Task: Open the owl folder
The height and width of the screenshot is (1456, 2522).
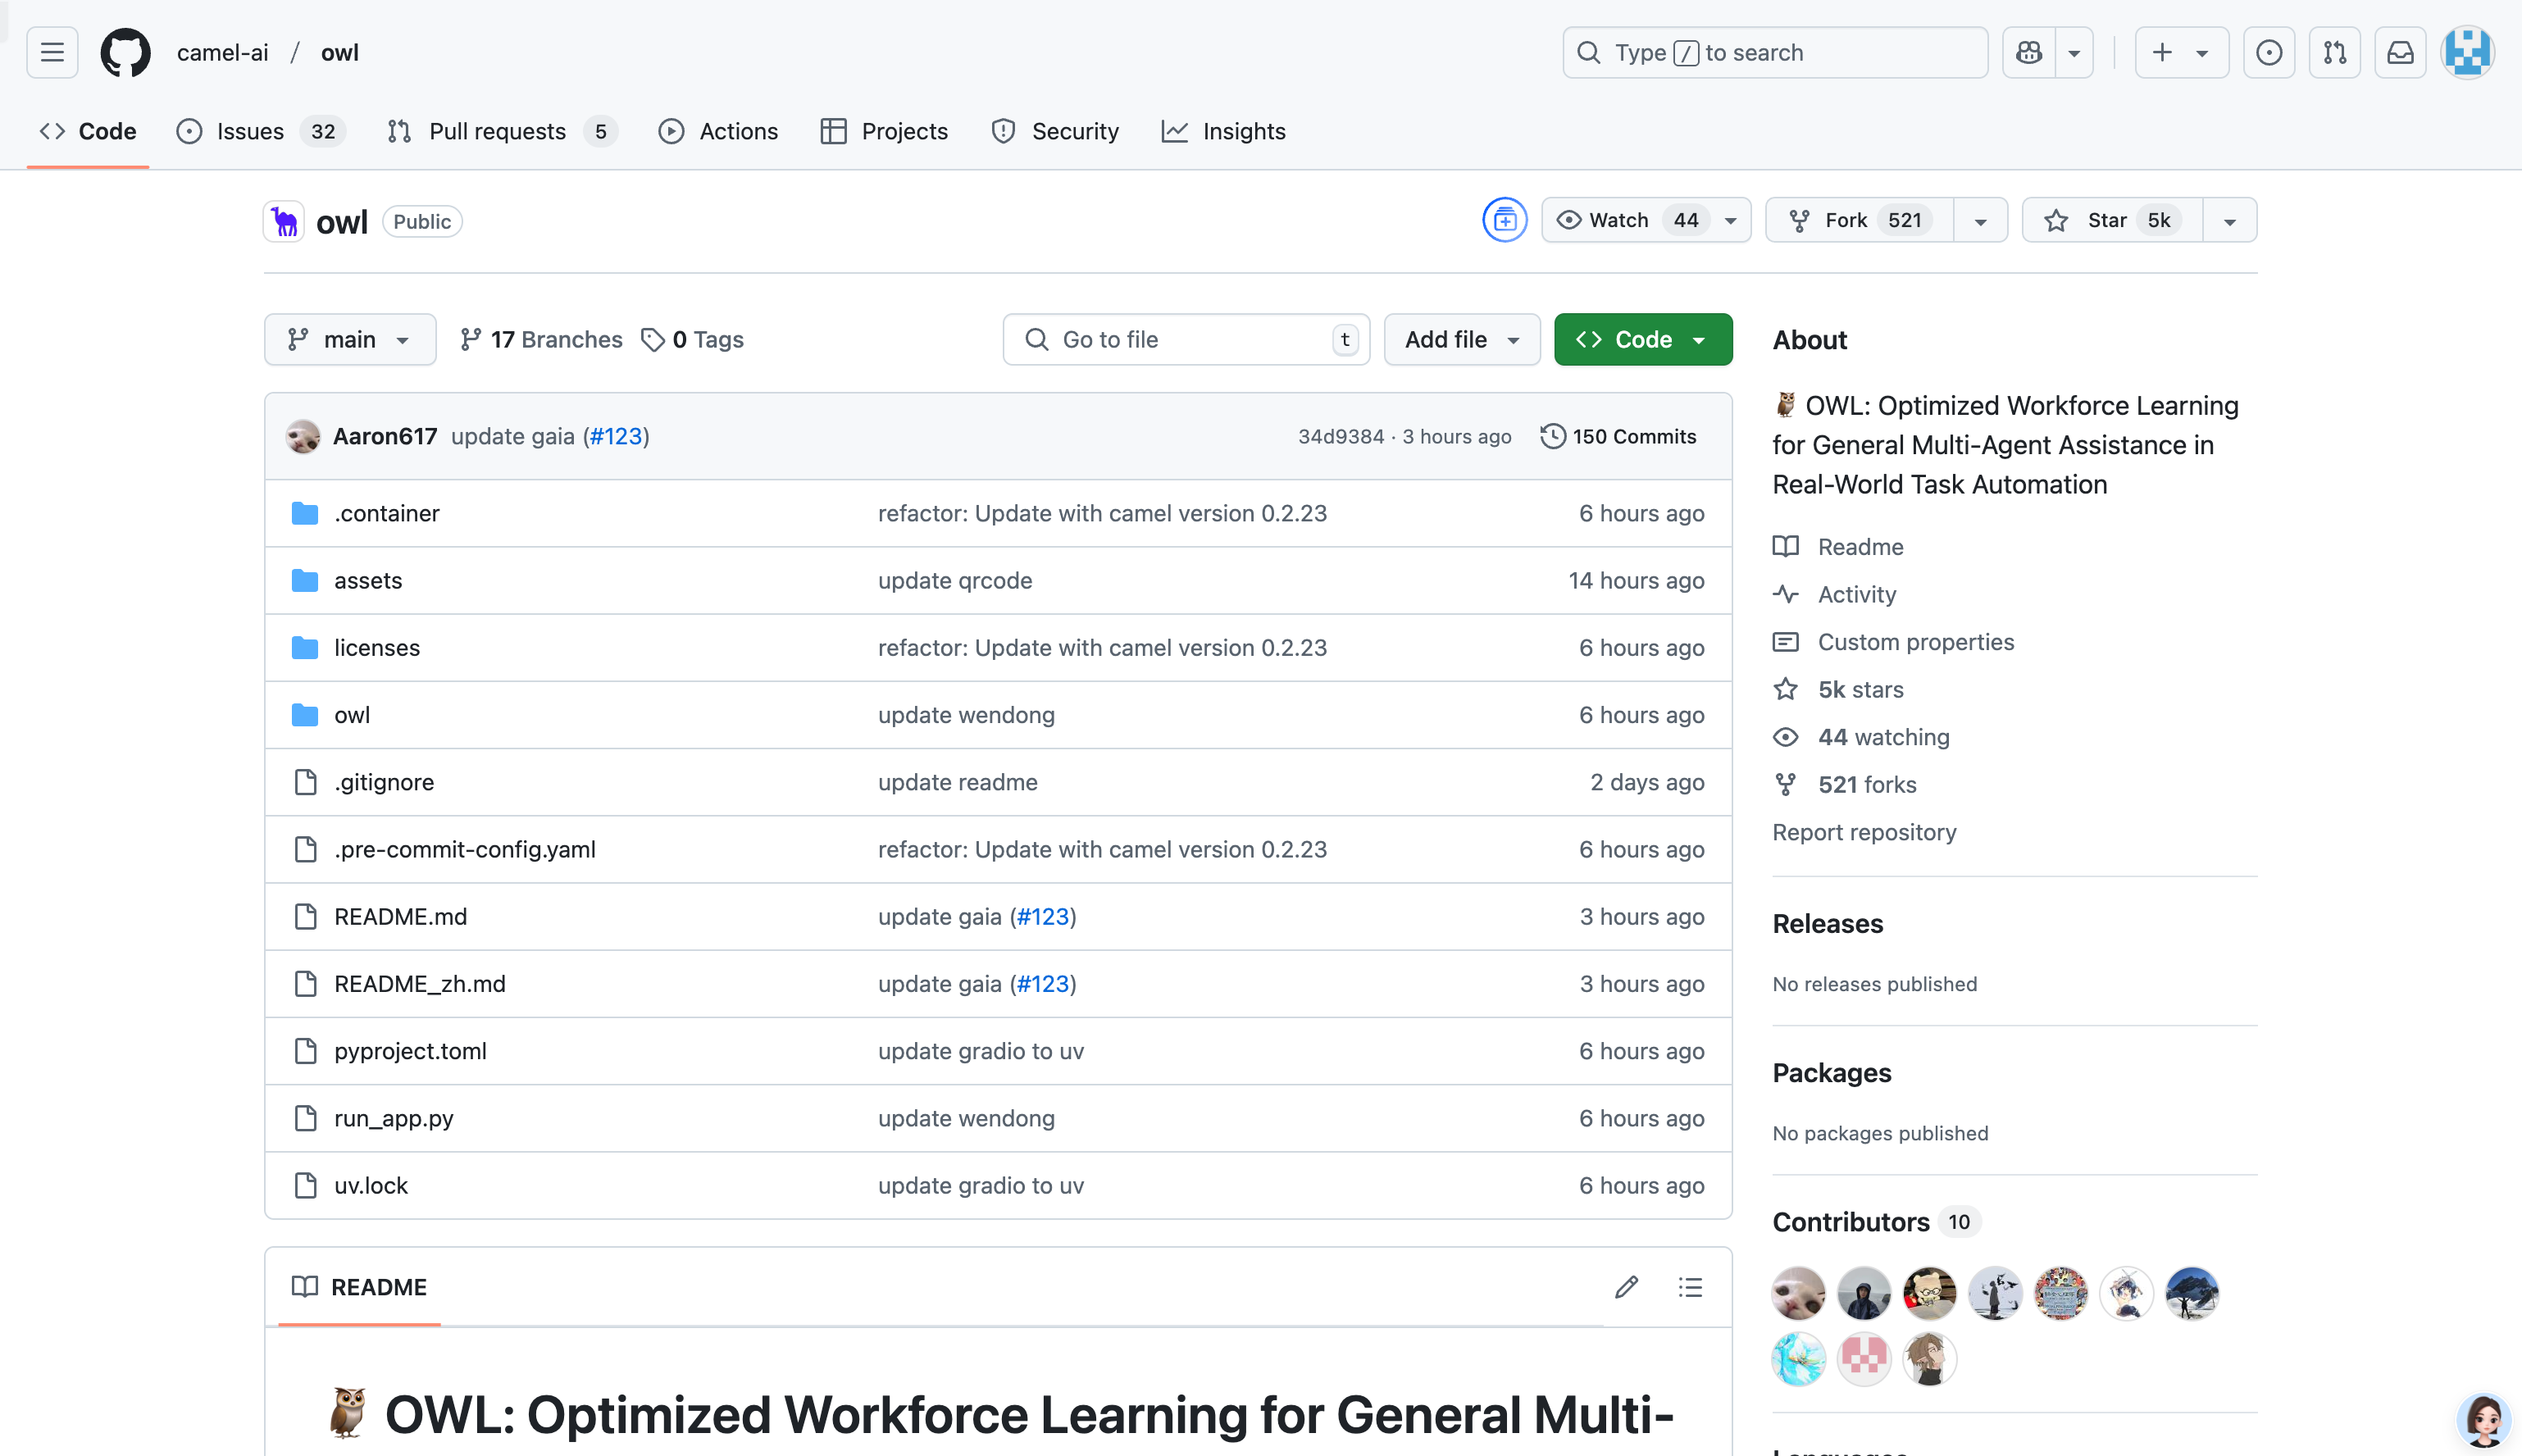Action: tap(352, 715)
